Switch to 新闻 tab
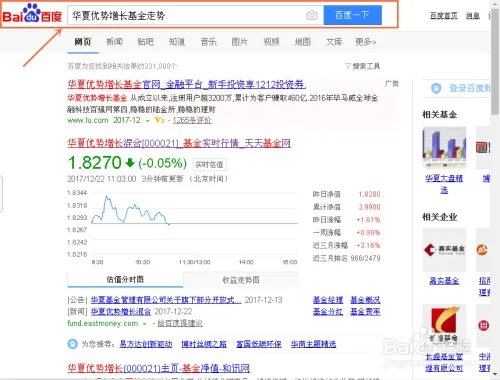The height and width of the screenshot is (380, 500). [114, 42]
